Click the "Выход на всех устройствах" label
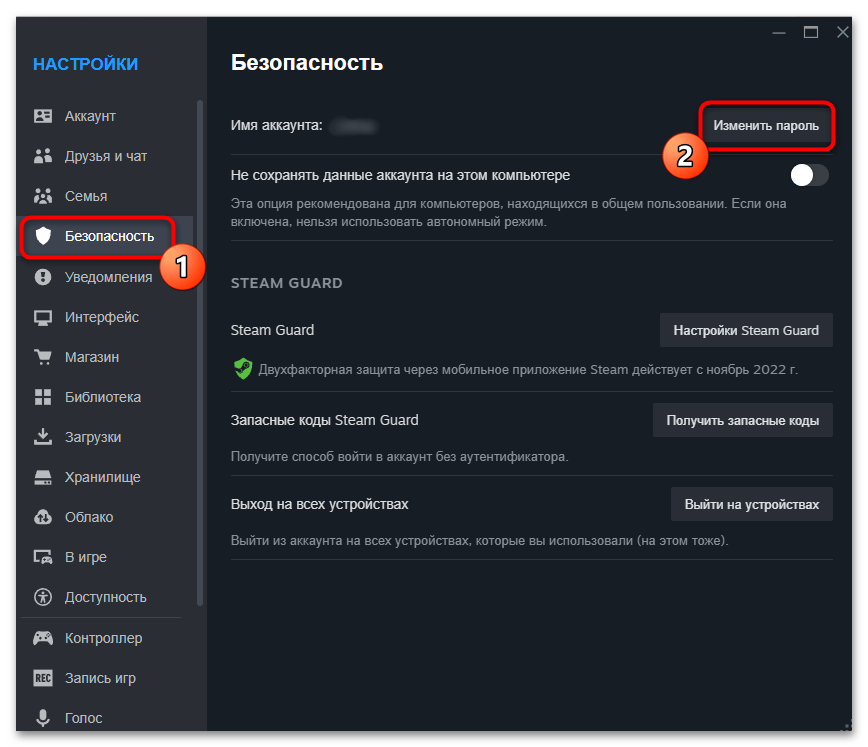 point(319,504)
